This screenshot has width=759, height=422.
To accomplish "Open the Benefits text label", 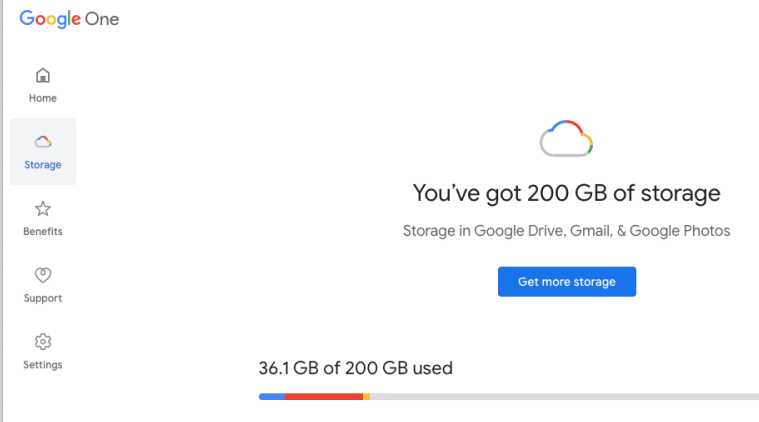I will pos(43,231).
